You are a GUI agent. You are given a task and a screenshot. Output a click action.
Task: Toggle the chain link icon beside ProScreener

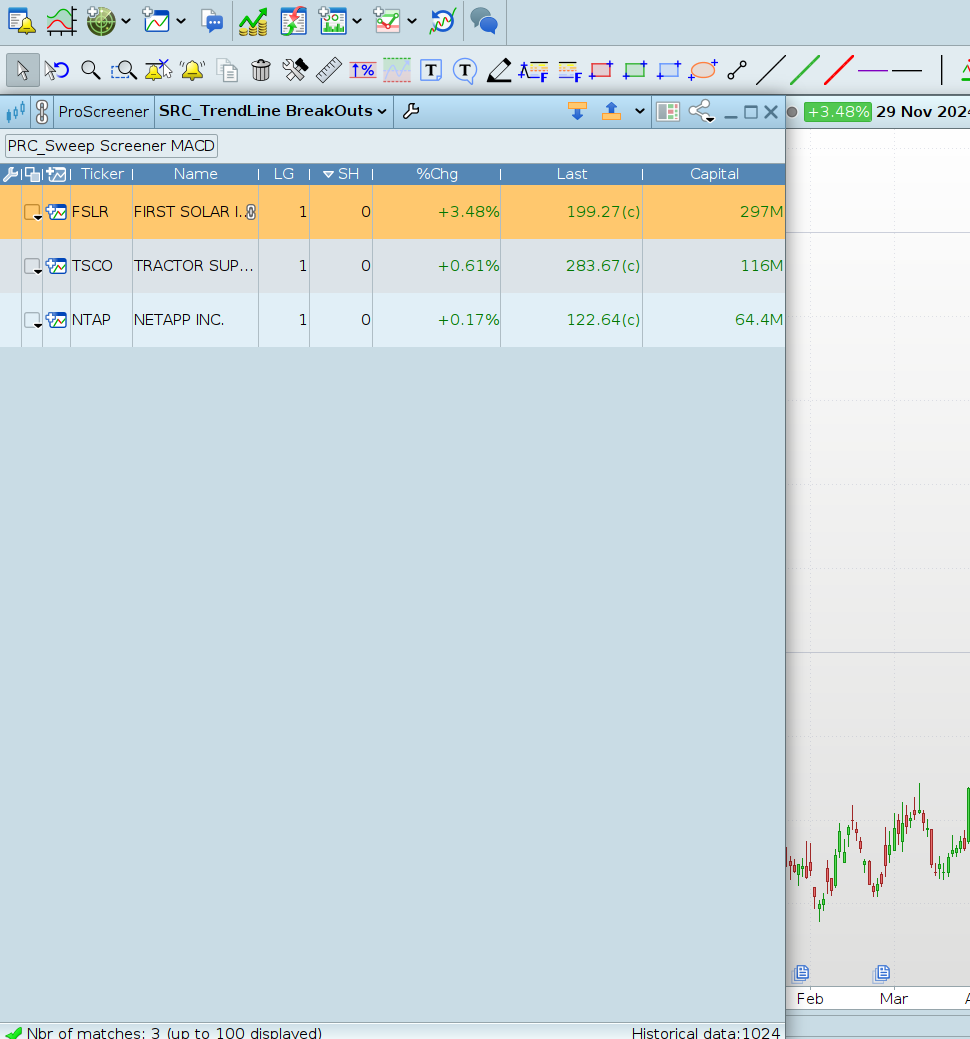(42, 111)
